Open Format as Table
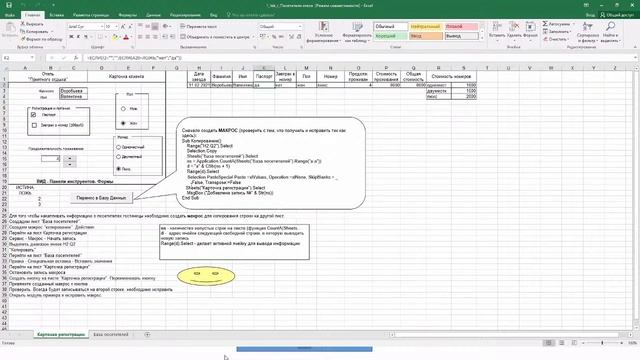This screenshot has width=640, height=360. [357, 32]
